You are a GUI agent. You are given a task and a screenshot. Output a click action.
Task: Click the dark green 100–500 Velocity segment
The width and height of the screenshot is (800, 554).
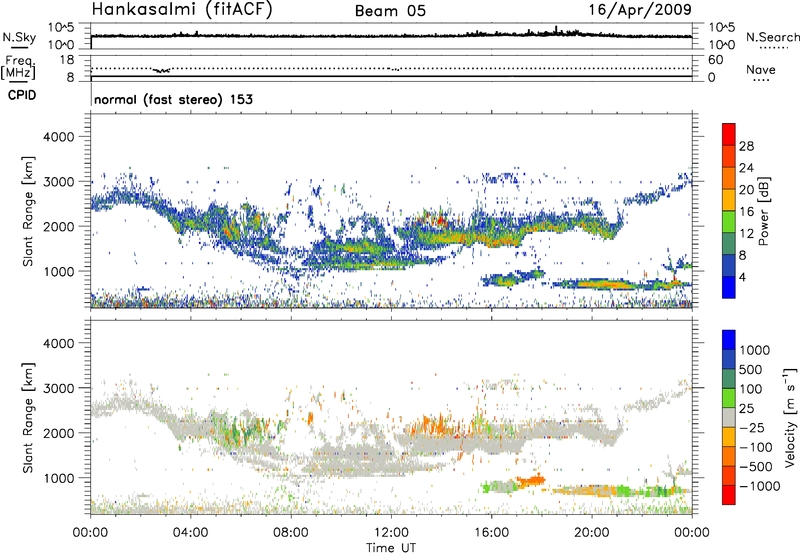(x=729, y=379)
